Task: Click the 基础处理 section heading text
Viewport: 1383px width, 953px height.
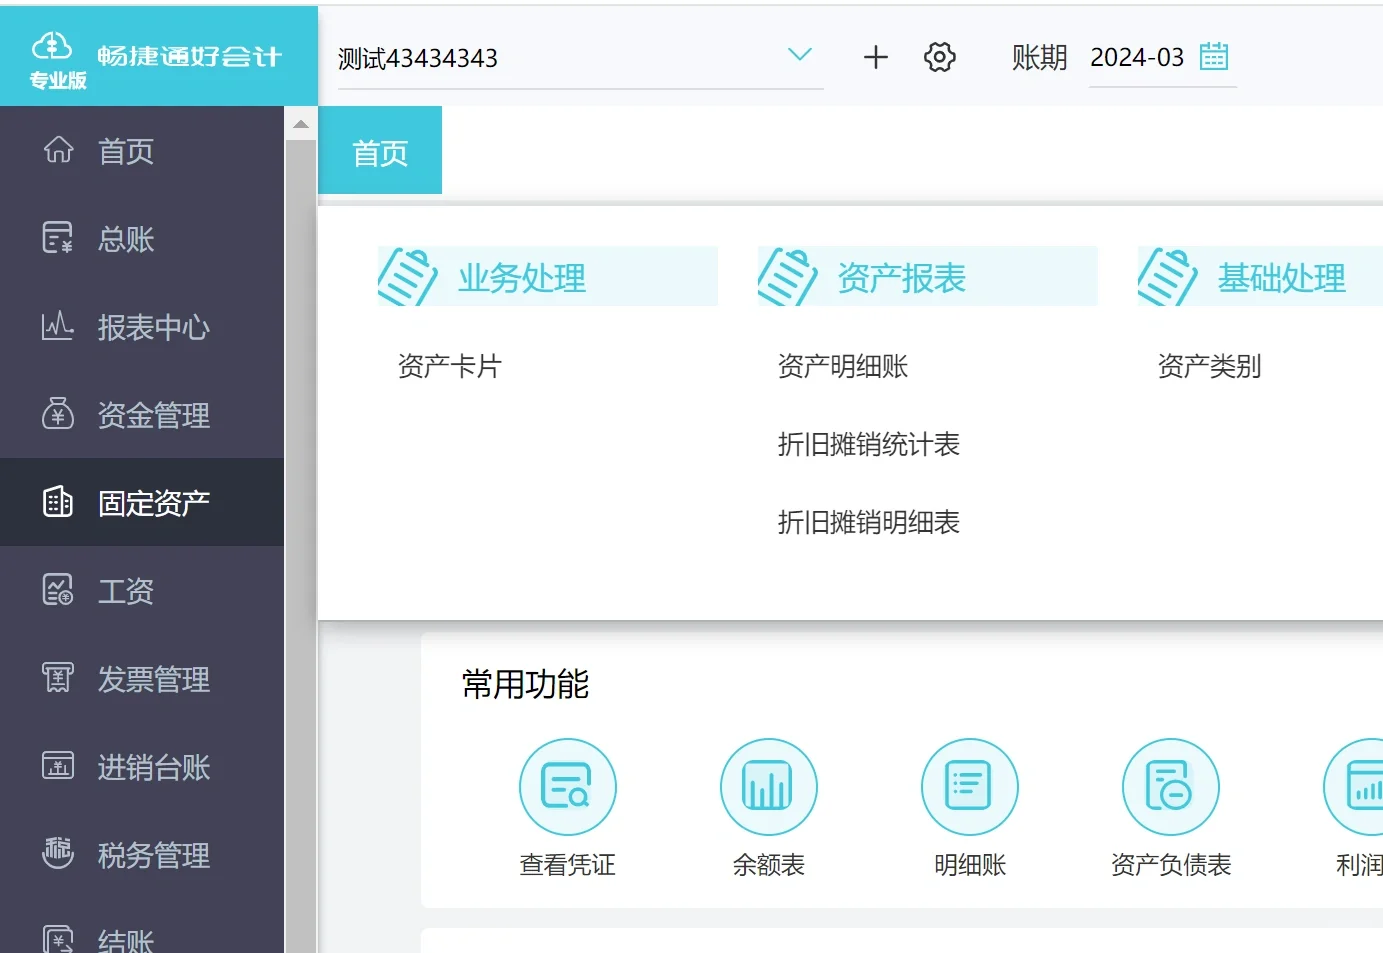Action: point(1282,278)
